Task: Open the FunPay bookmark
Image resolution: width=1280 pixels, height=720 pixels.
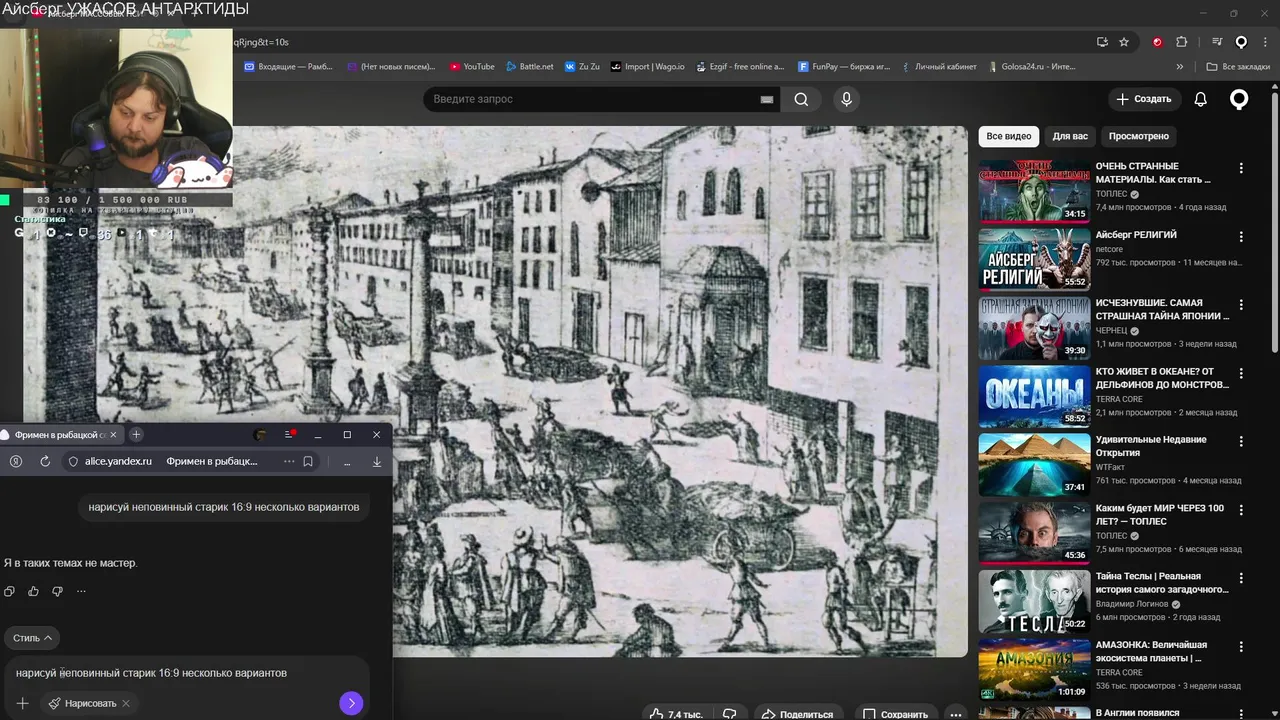Action: pos(843,67)
